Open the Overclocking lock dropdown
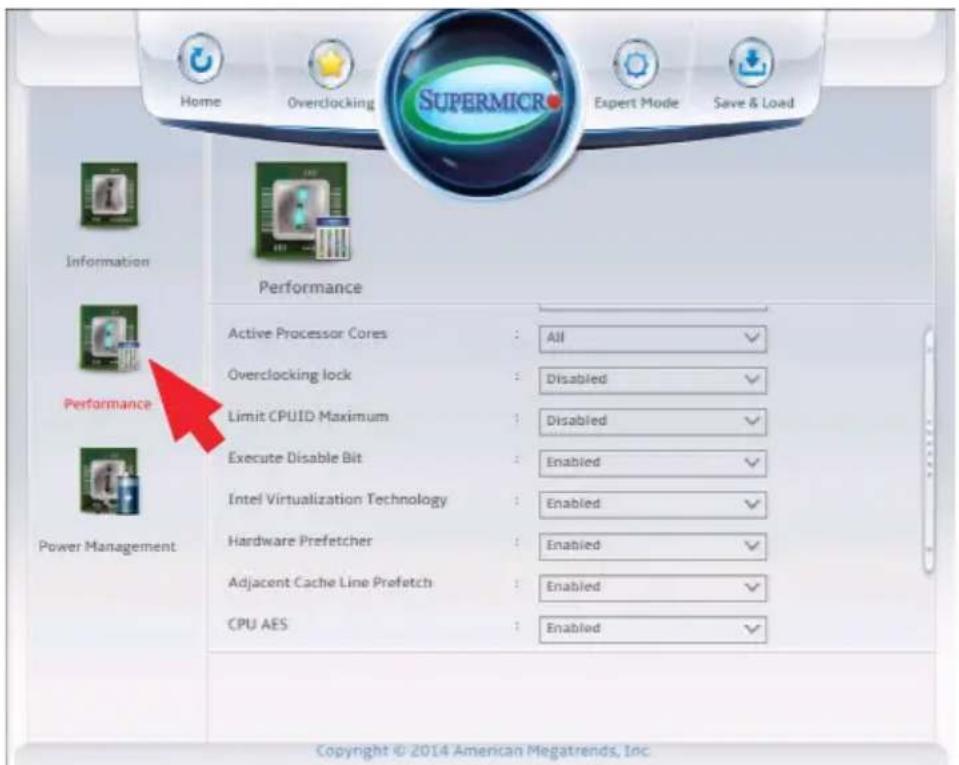 tap(653, 380)
